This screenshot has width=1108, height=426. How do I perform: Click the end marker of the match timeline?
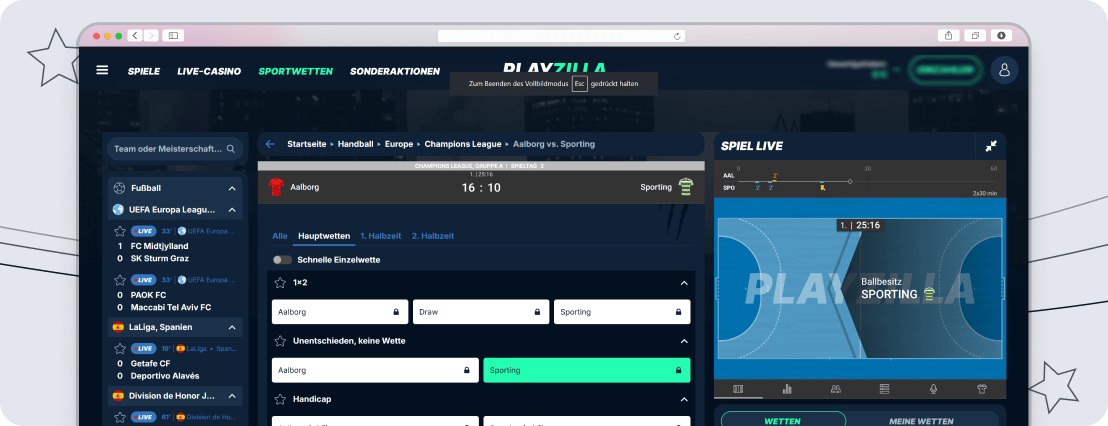[x=850, y=182]
